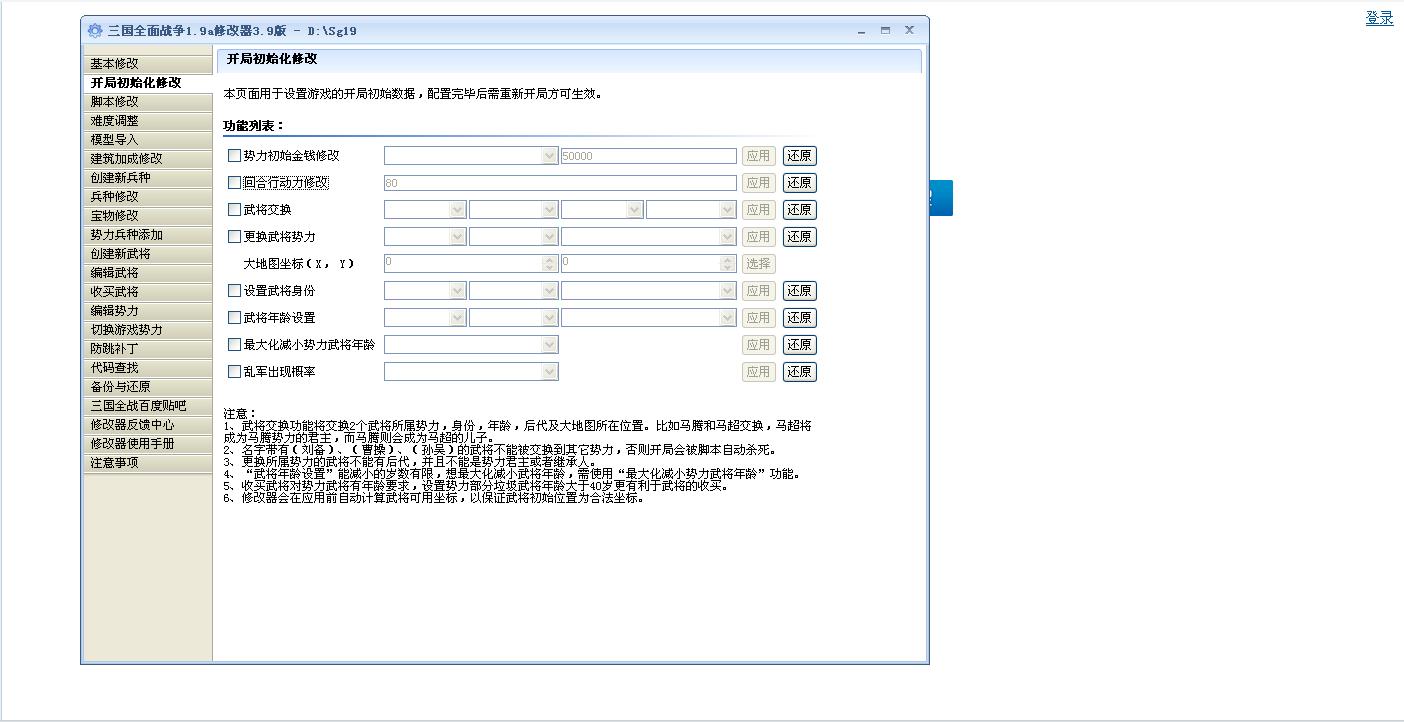Open the 乱军出现概率 dropdown list
This screenshot has width=1404, height=722.
click(x=551, y=371)
